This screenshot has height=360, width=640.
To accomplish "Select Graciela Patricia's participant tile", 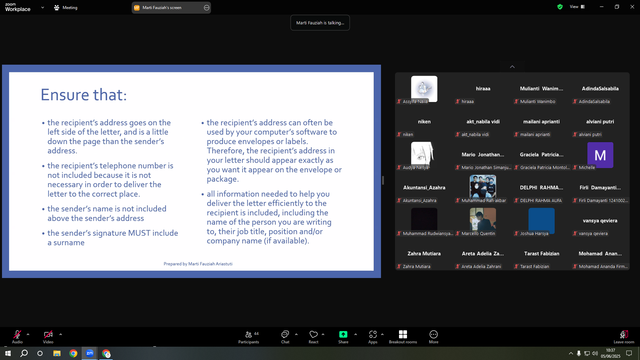I will (x=541, y=155).
